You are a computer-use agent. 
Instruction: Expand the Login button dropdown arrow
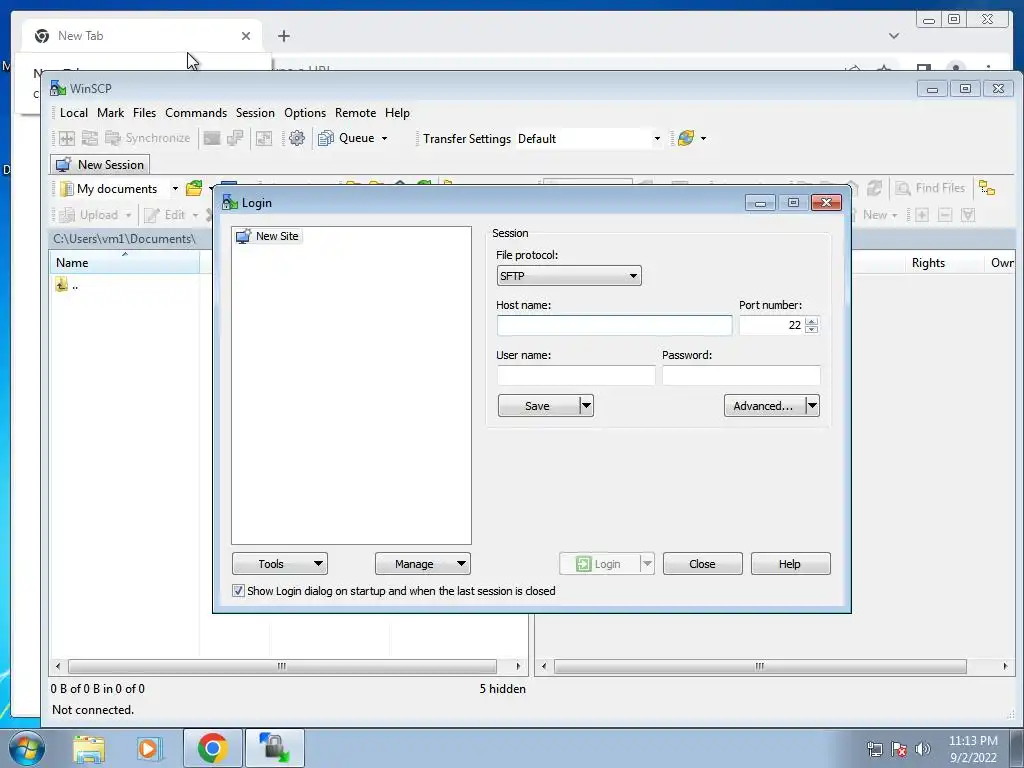click(x=647, y=564)
